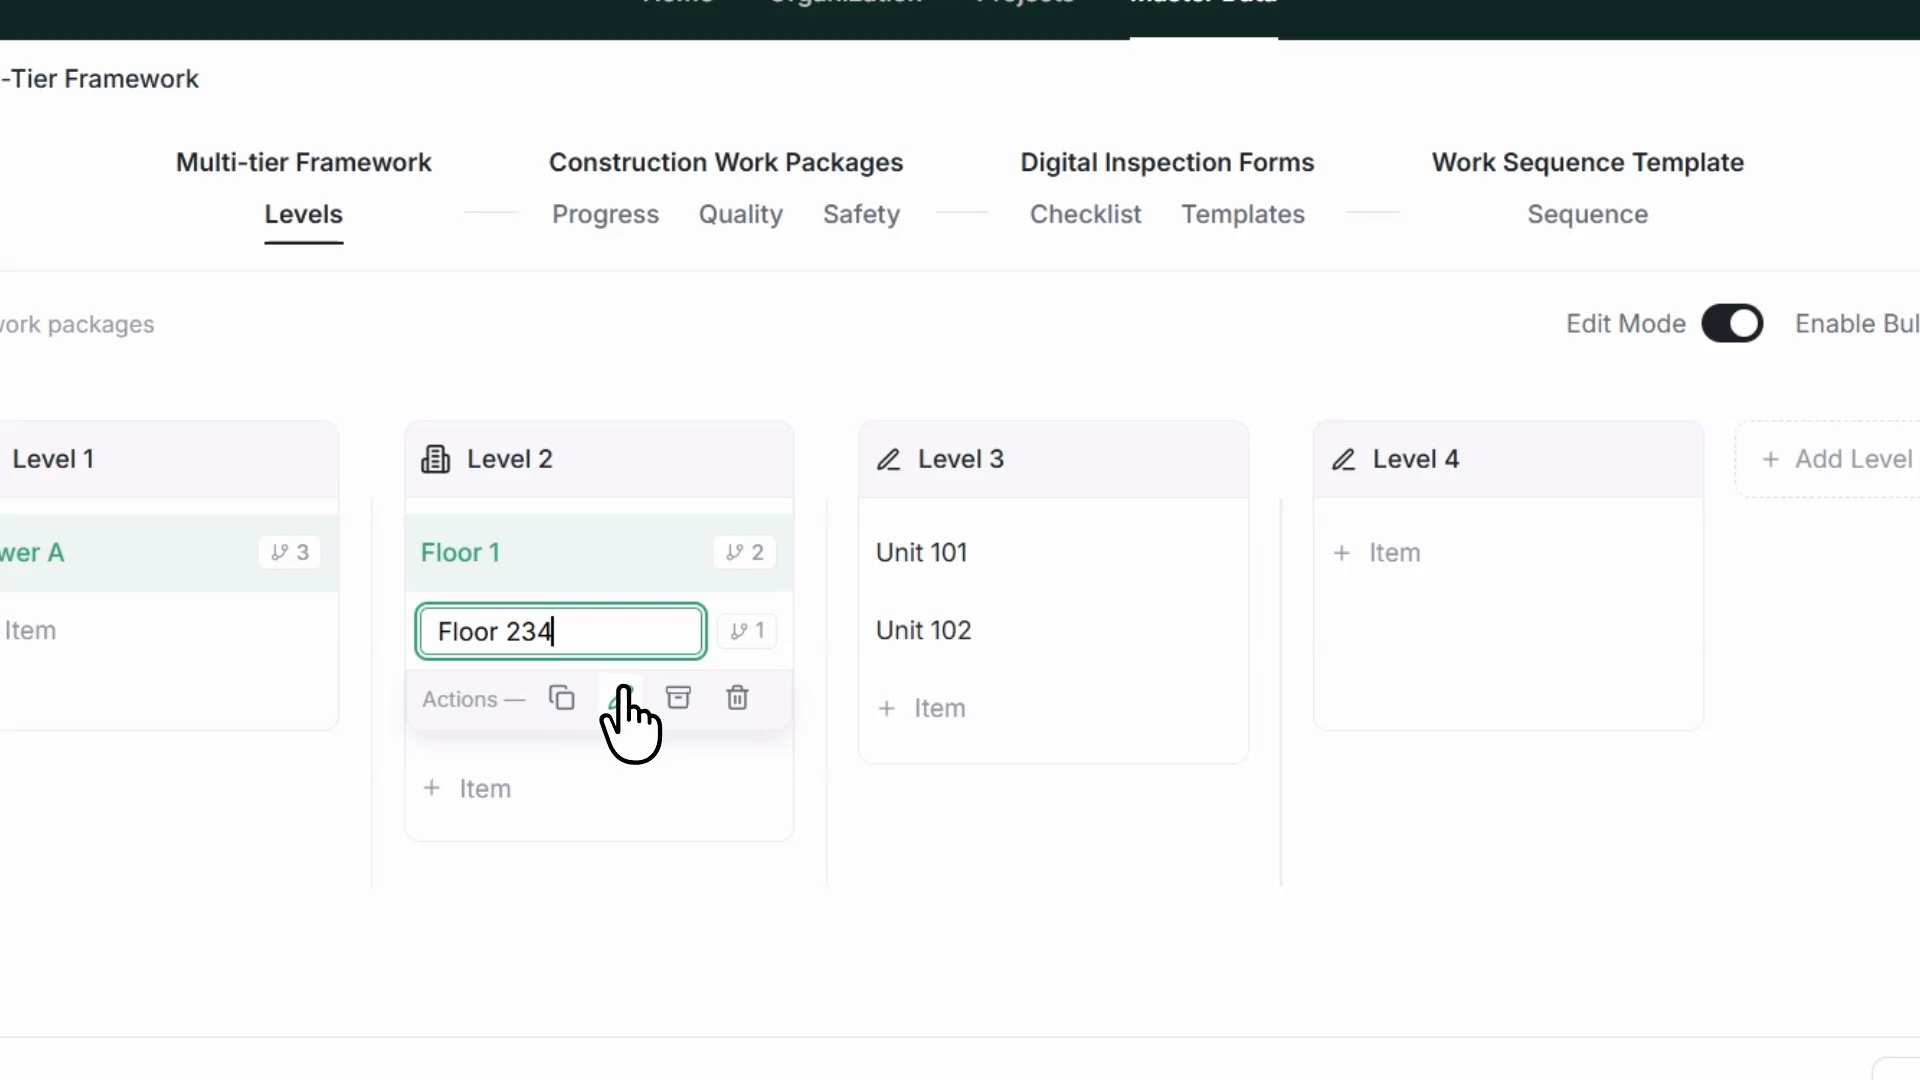The width and height of the screenshot is (1920, 1080).
Task: Click the pencil icon beside Level 4
Action: click(x=1344, y=459)
